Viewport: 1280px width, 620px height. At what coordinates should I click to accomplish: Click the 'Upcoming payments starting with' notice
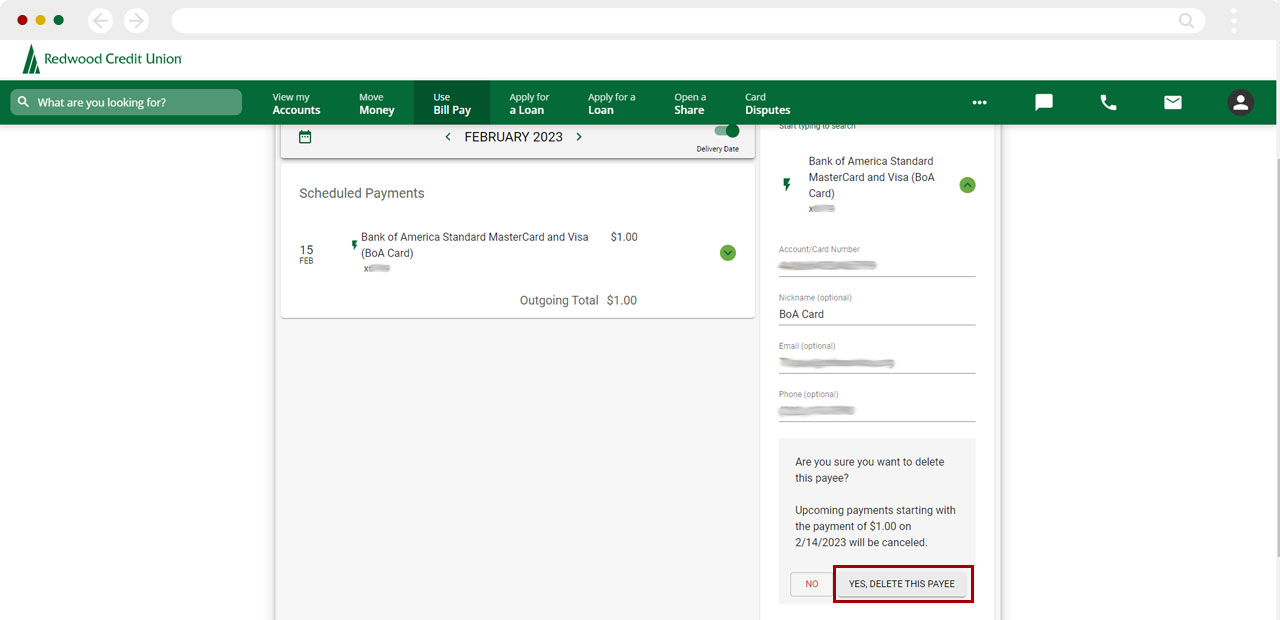[875, 526]
